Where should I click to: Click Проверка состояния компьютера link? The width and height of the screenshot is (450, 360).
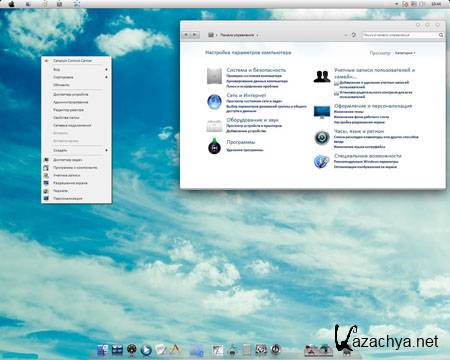[x=254, y=76]
